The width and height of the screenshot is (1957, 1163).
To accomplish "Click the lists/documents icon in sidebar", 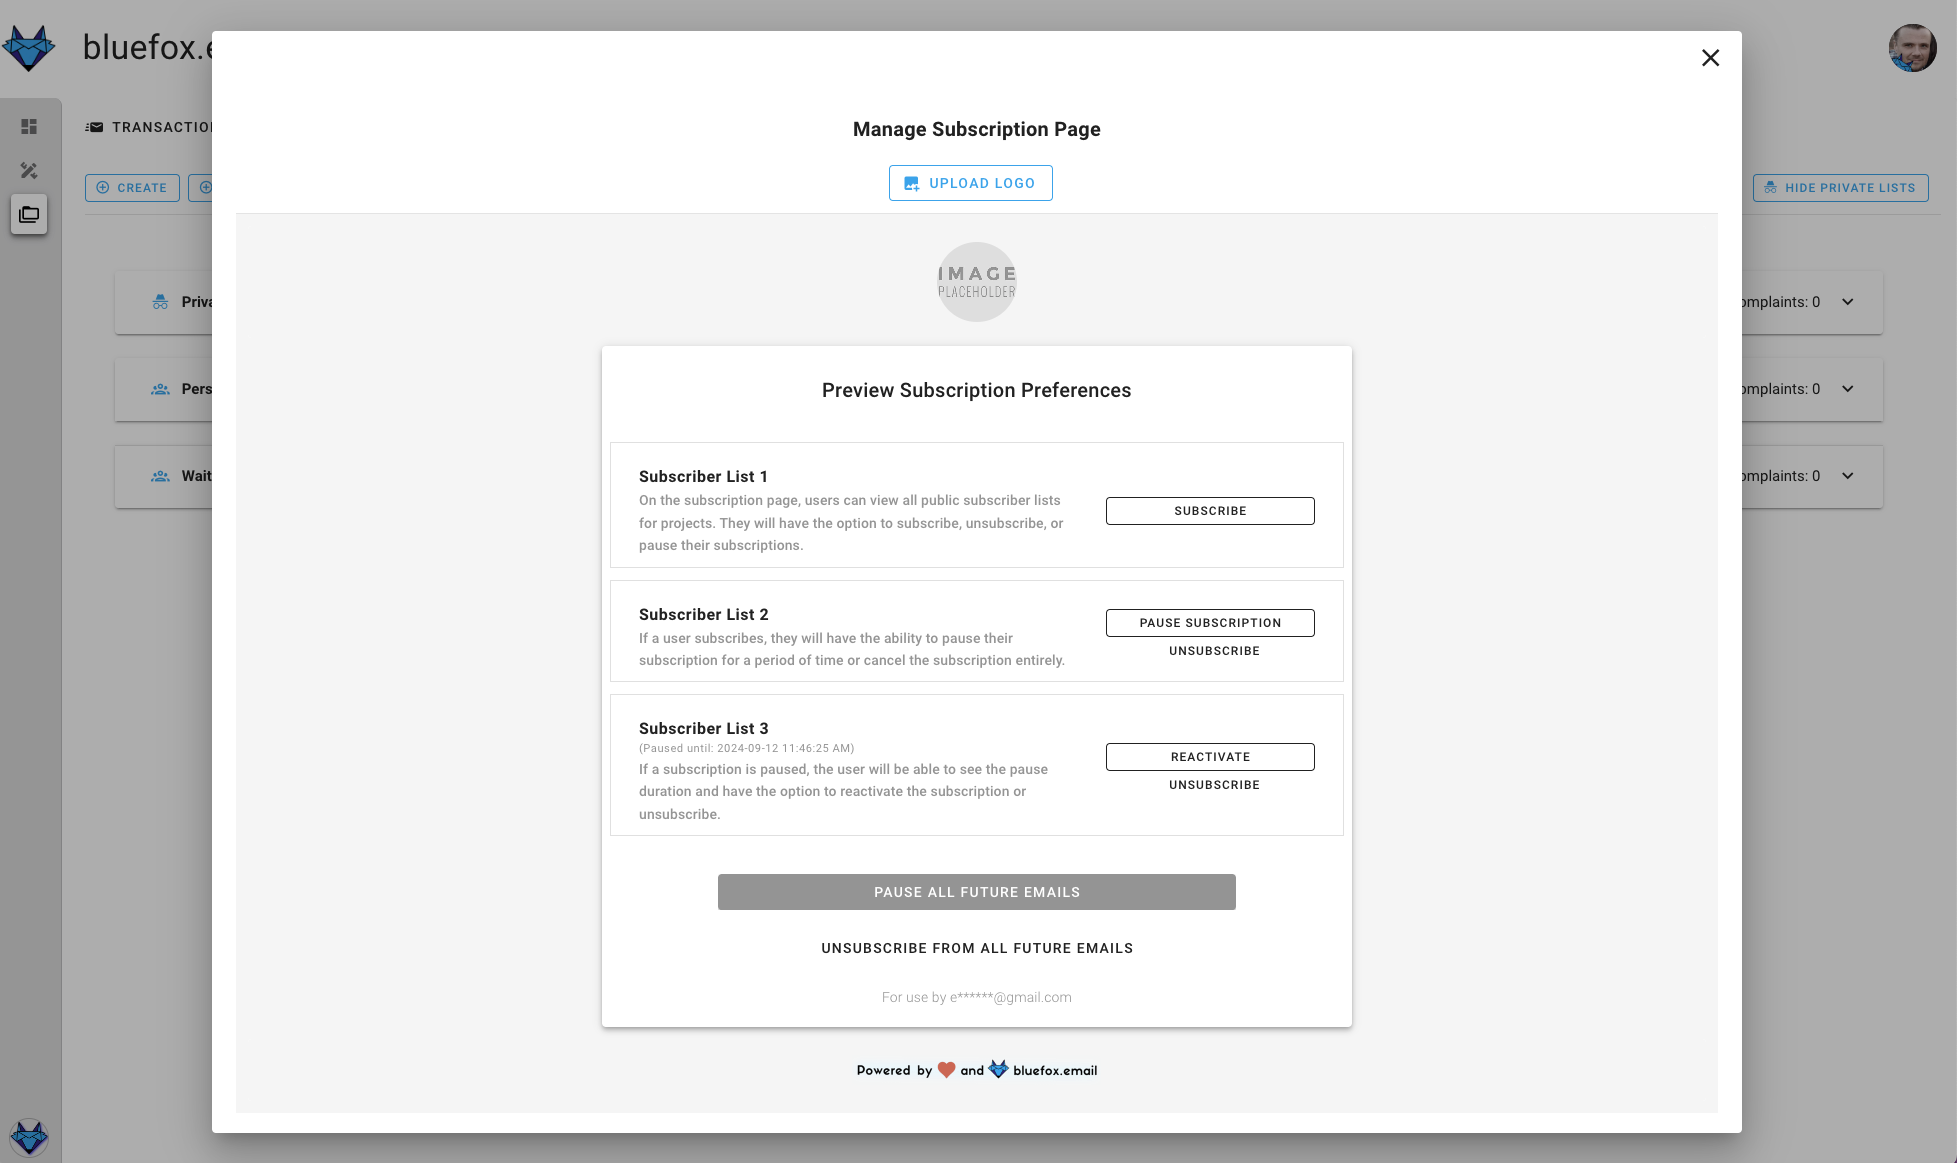I will (x=30, y=213).
